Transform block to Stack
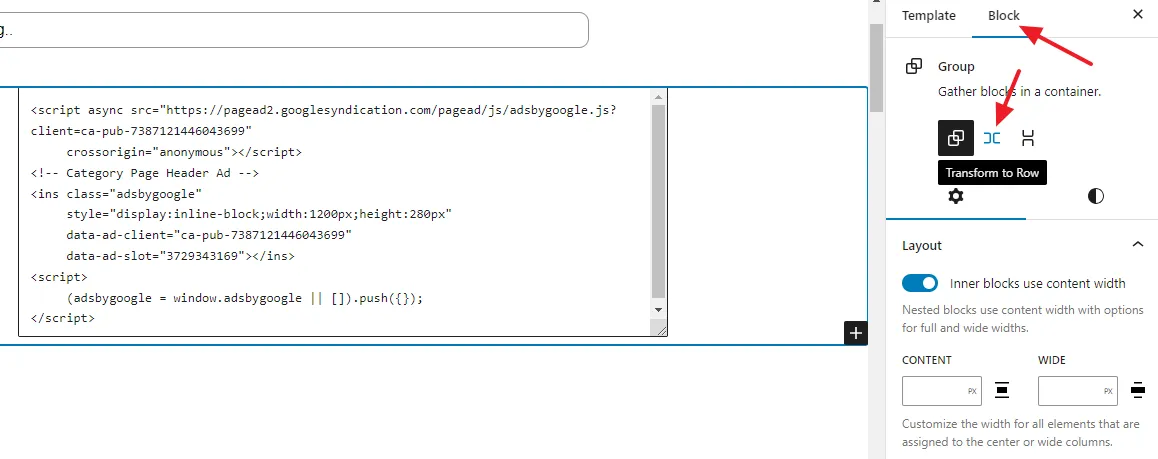 tap(1027, 138)
